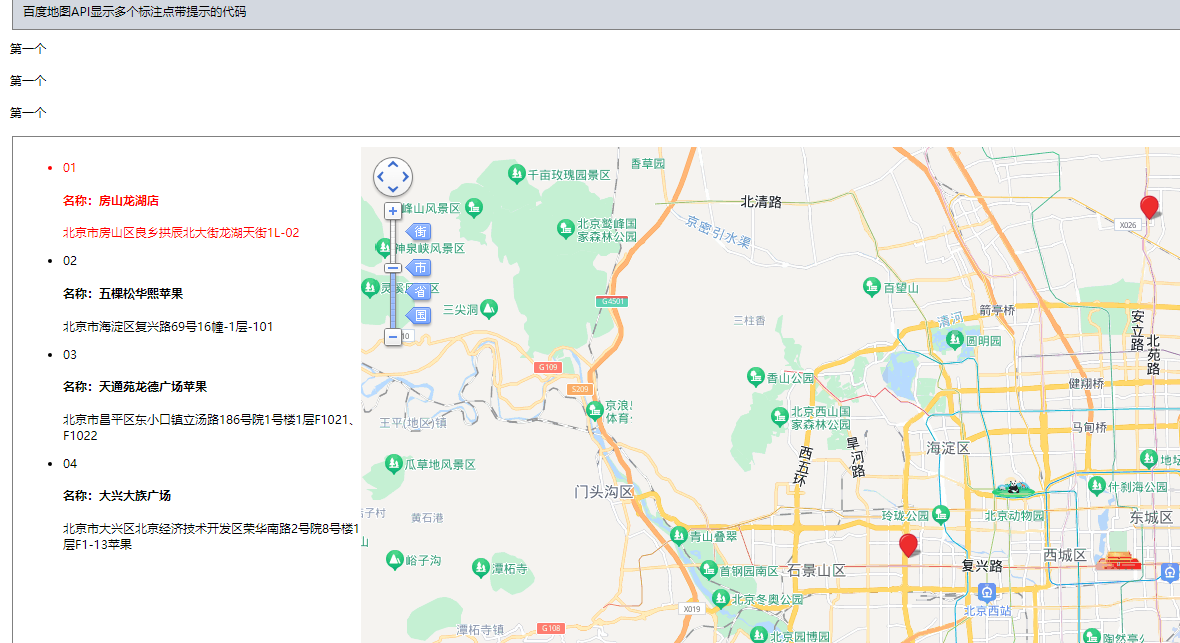Image resolution: width=1180 pixels, height=643 pixels.
Task: Click the red marker near X026 road
Action: pyautogui.click(x=1149, y=207)
